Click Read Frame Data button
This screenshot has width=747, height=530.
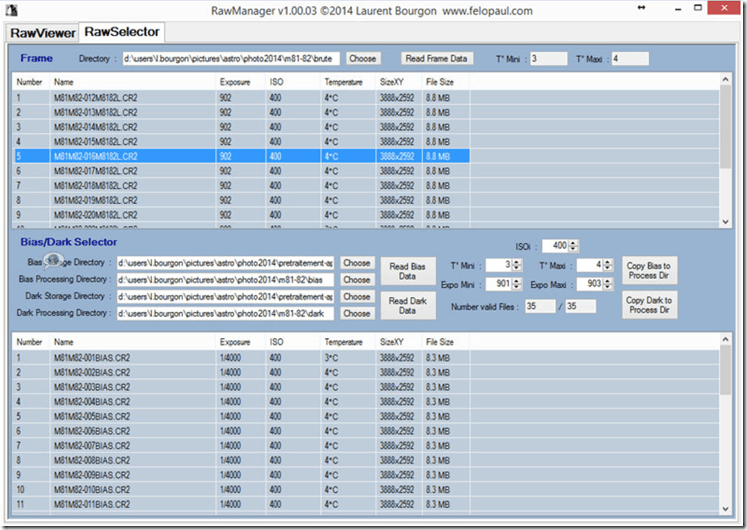pos(437,59)
